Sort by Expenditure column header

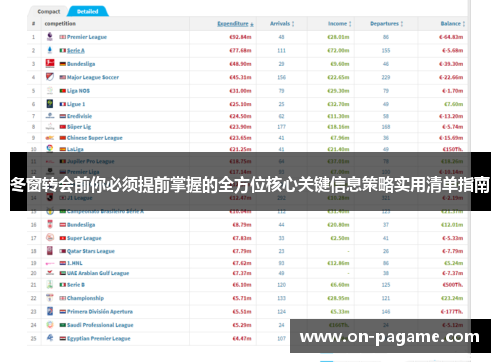click(235, 24)
